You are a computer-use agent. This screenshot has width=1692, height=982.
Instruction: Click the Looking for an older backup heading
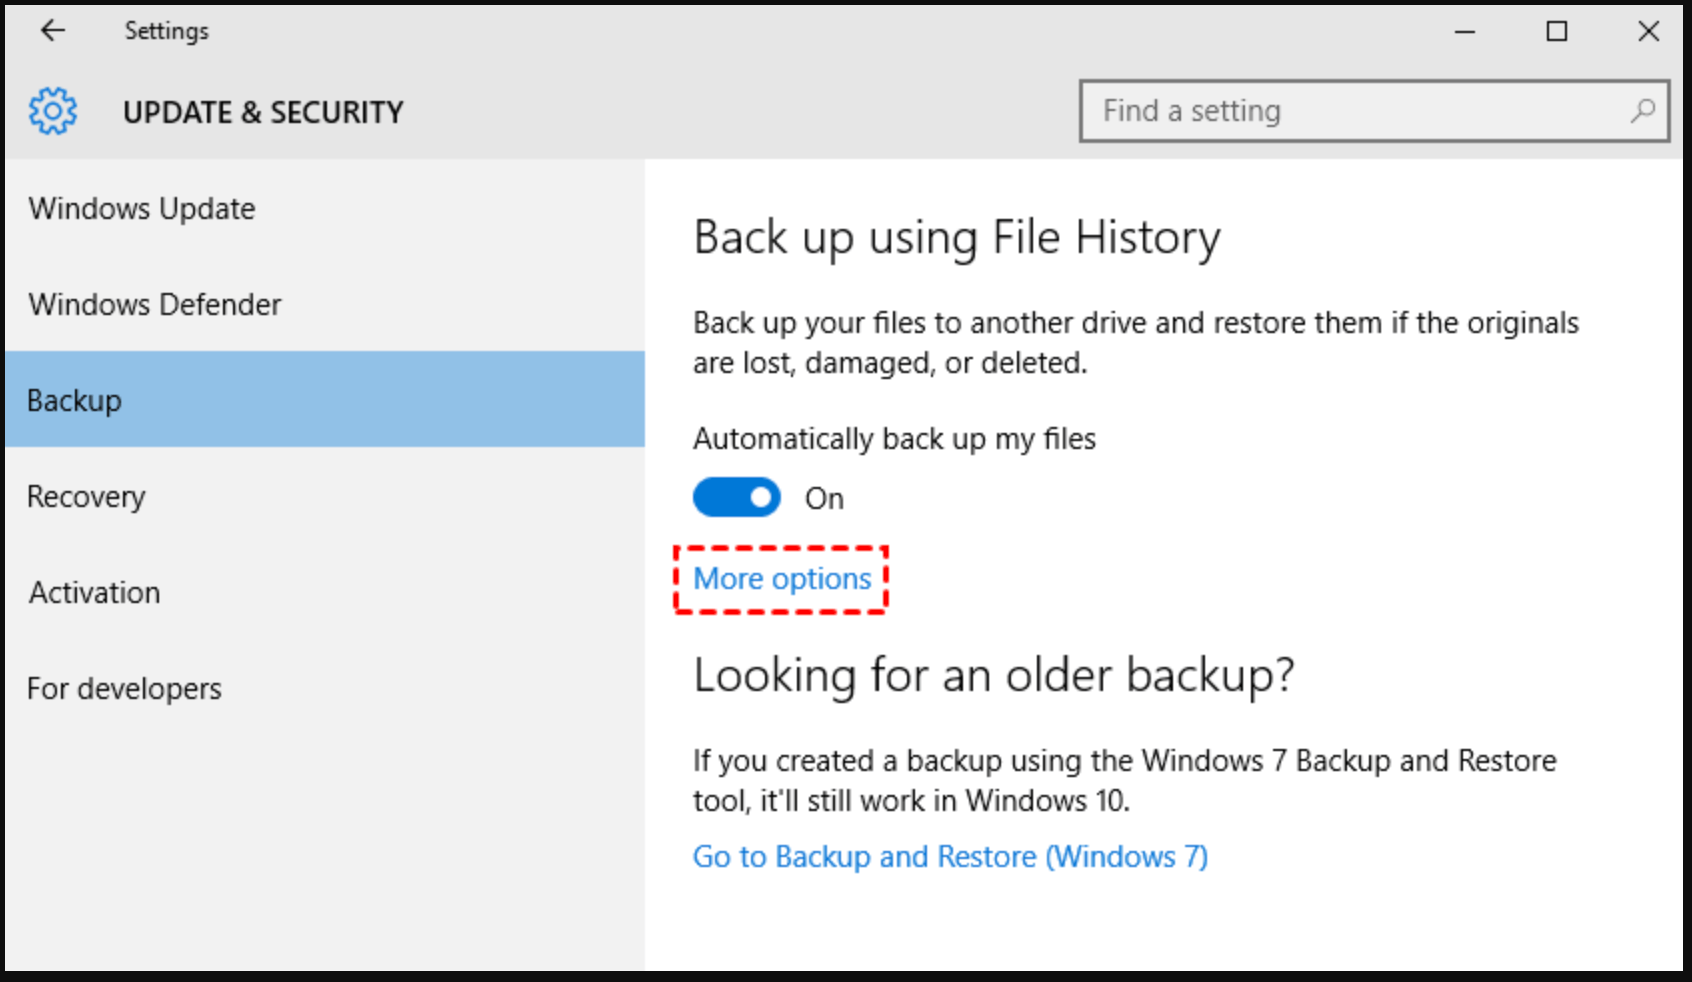[994, 675]
